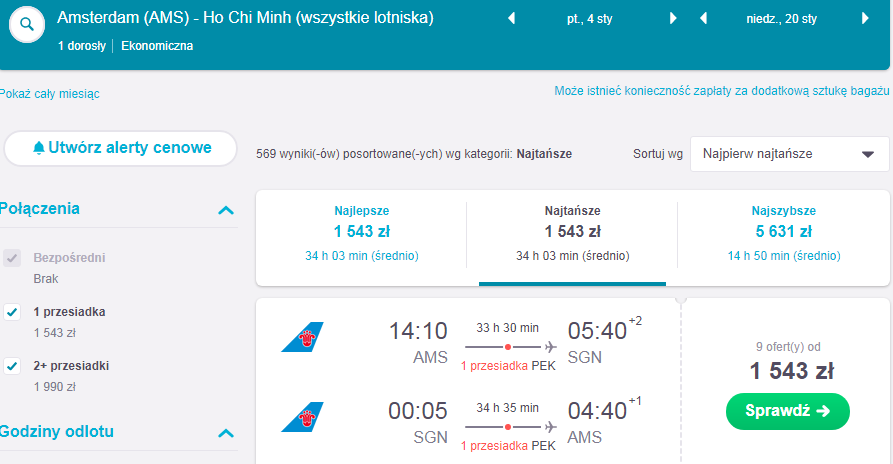Image resolution: width=893 pixels, height=464 pixels.
Task: Collapse the Połączenia filter section
Action: point(226,210)
